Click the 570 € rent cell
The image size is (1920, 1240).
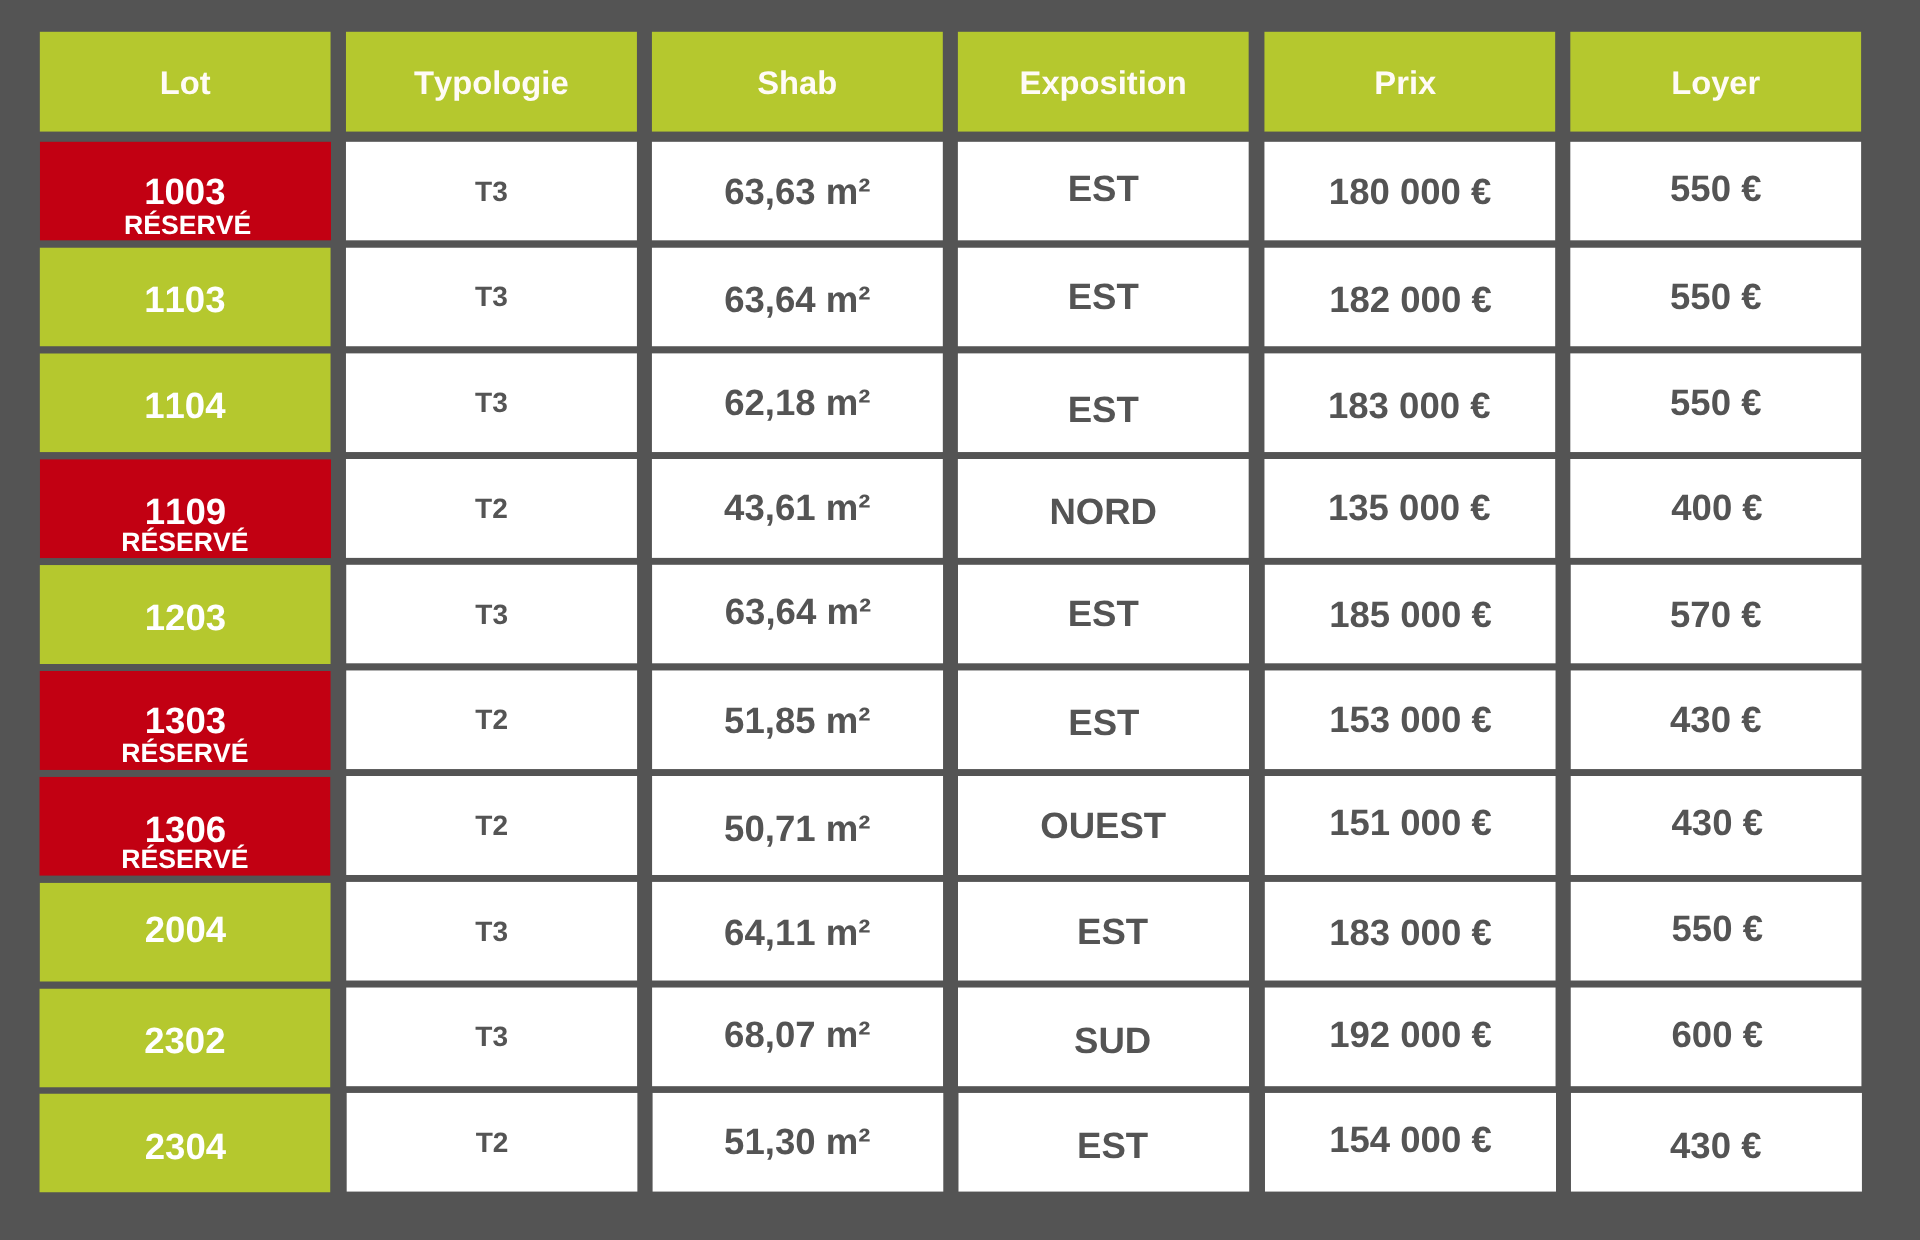click(1715, 615)
